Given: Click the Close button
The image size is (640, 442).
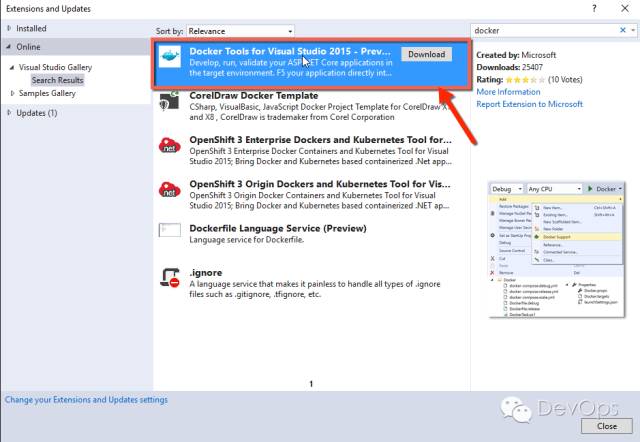Looking at the screenshot, I should point(607,426).
